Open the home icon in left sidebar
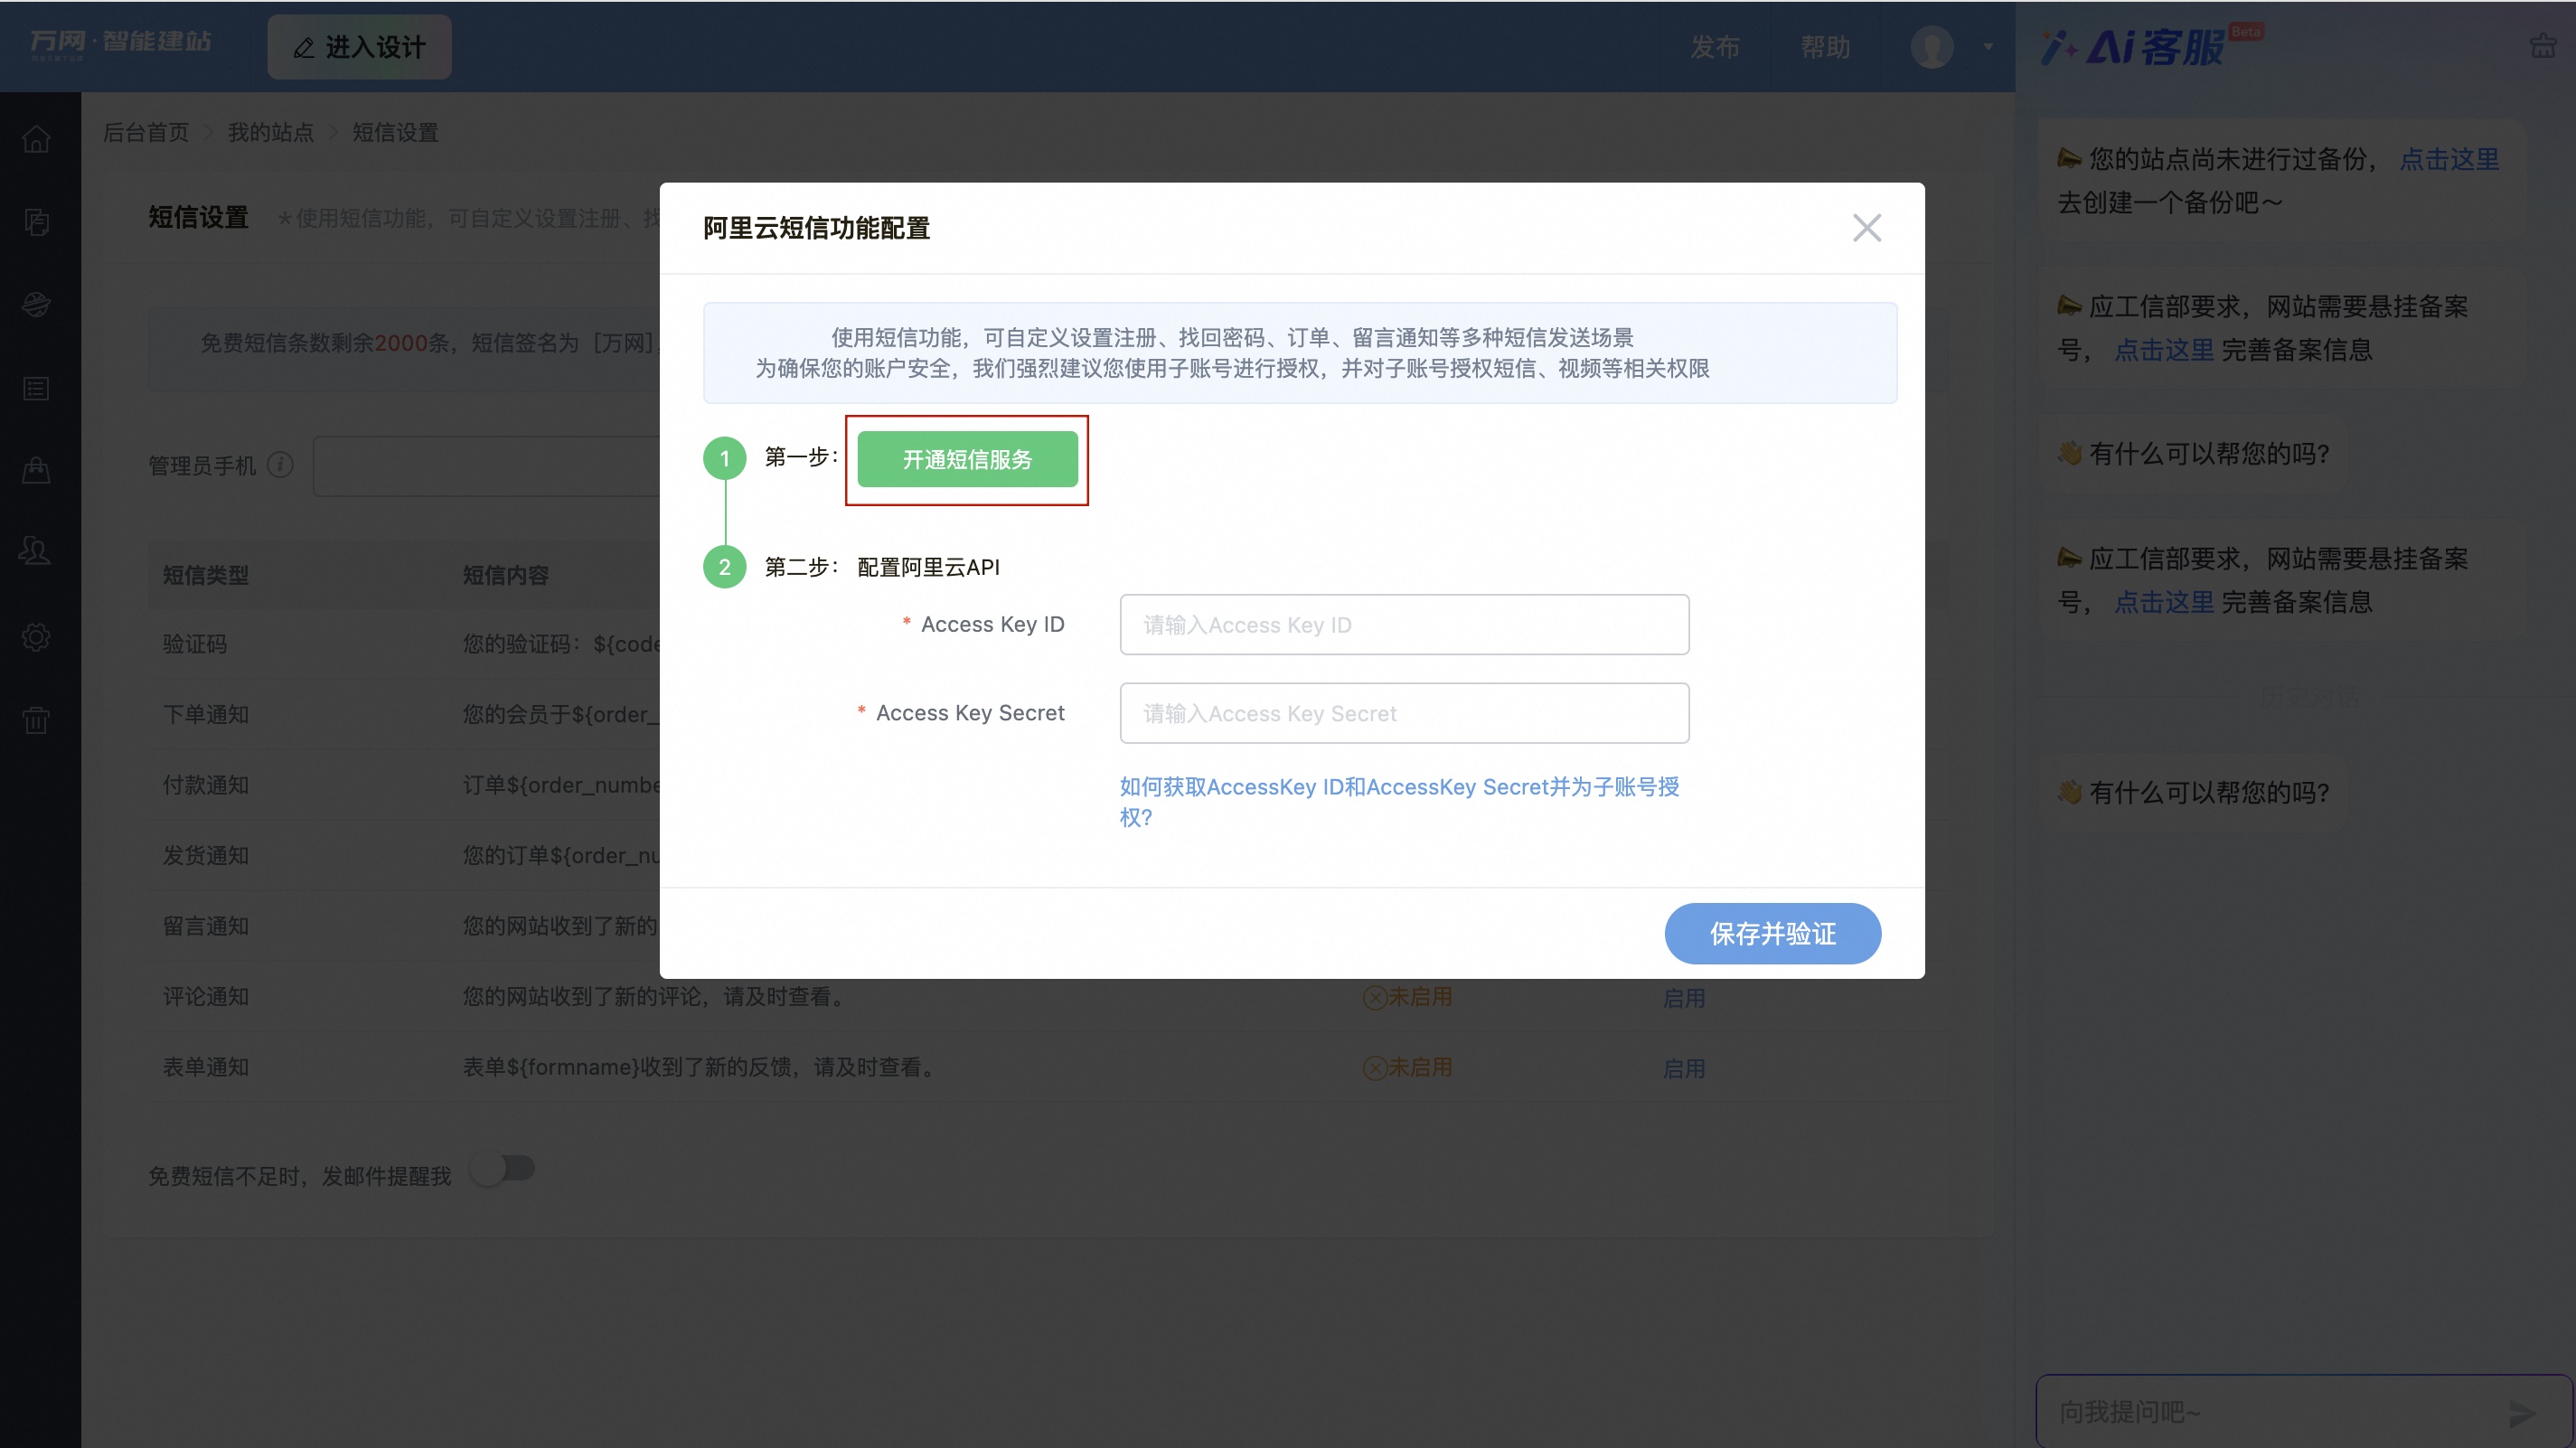The width and height of the screenshot is (2576, 1448). 36,139
